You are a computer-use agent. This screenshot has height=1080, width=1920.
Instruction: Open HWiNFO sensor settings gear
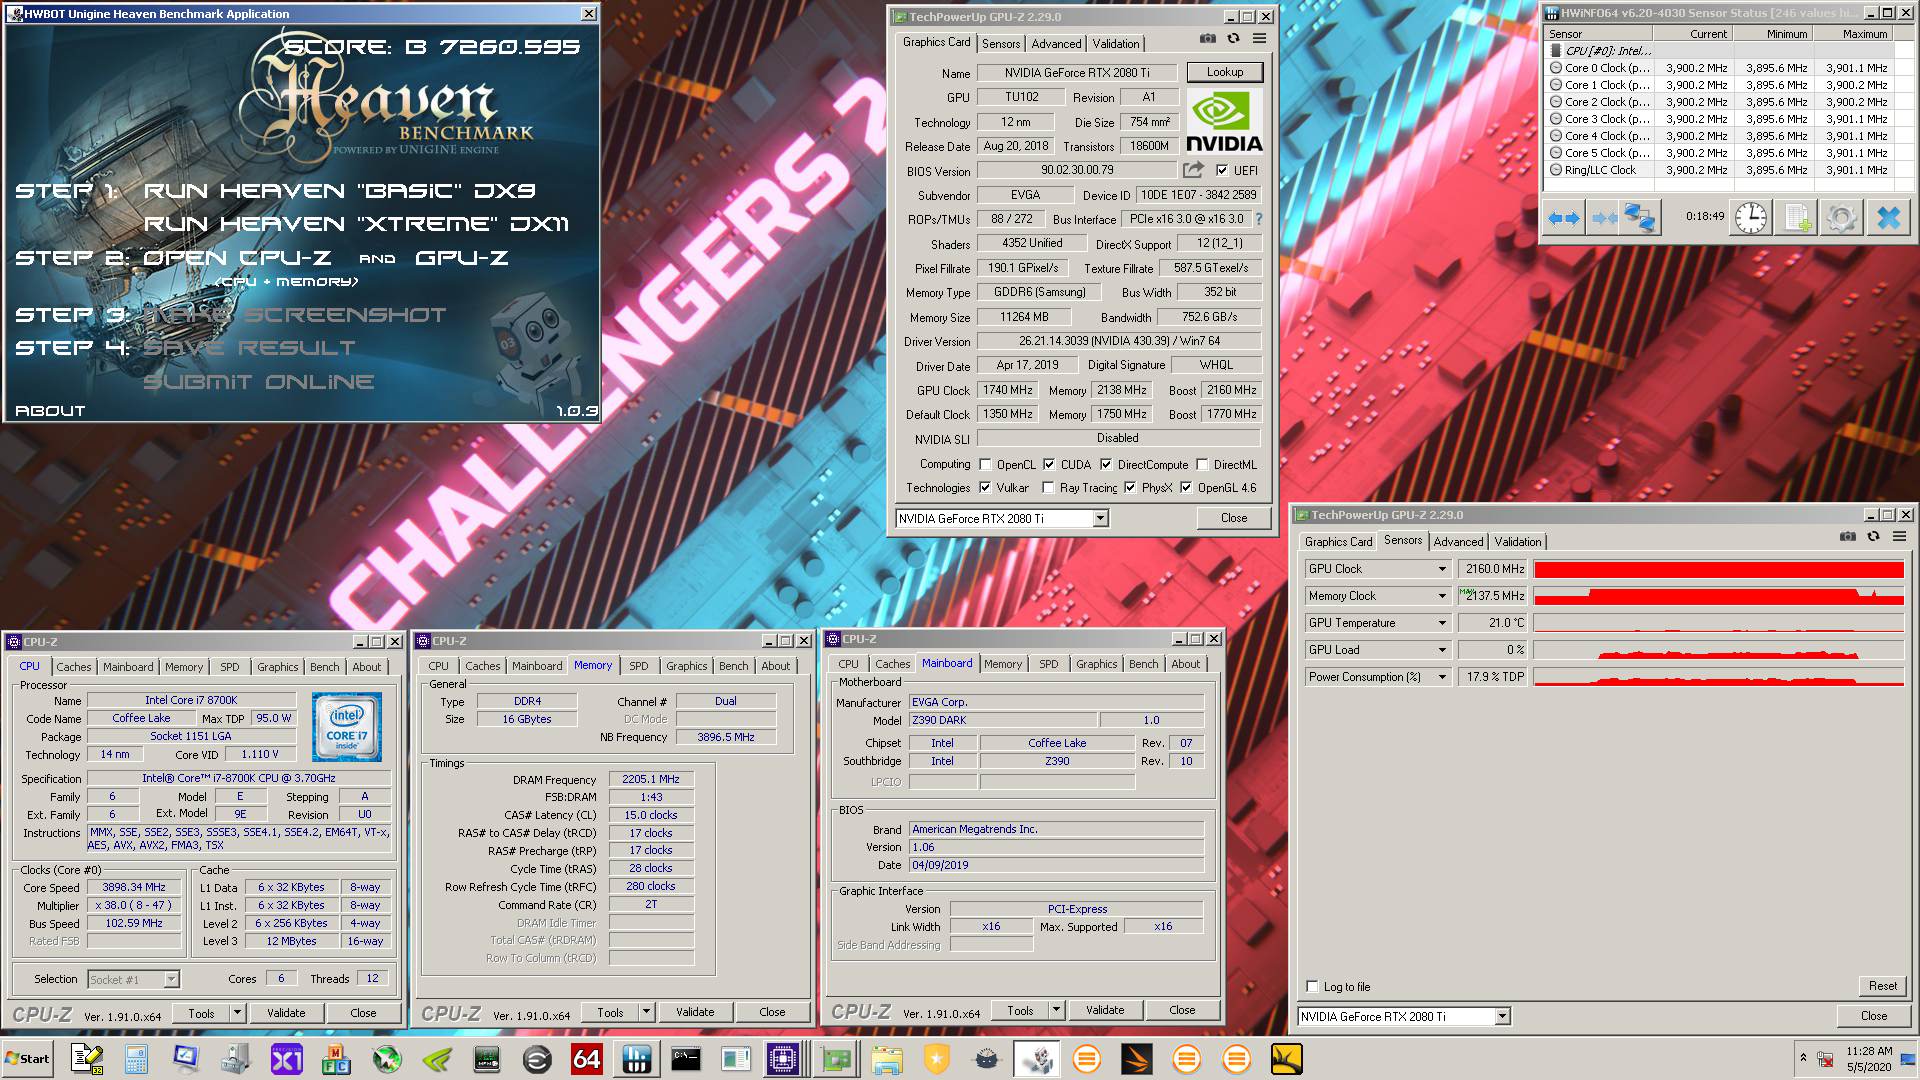pos(1841,218)
